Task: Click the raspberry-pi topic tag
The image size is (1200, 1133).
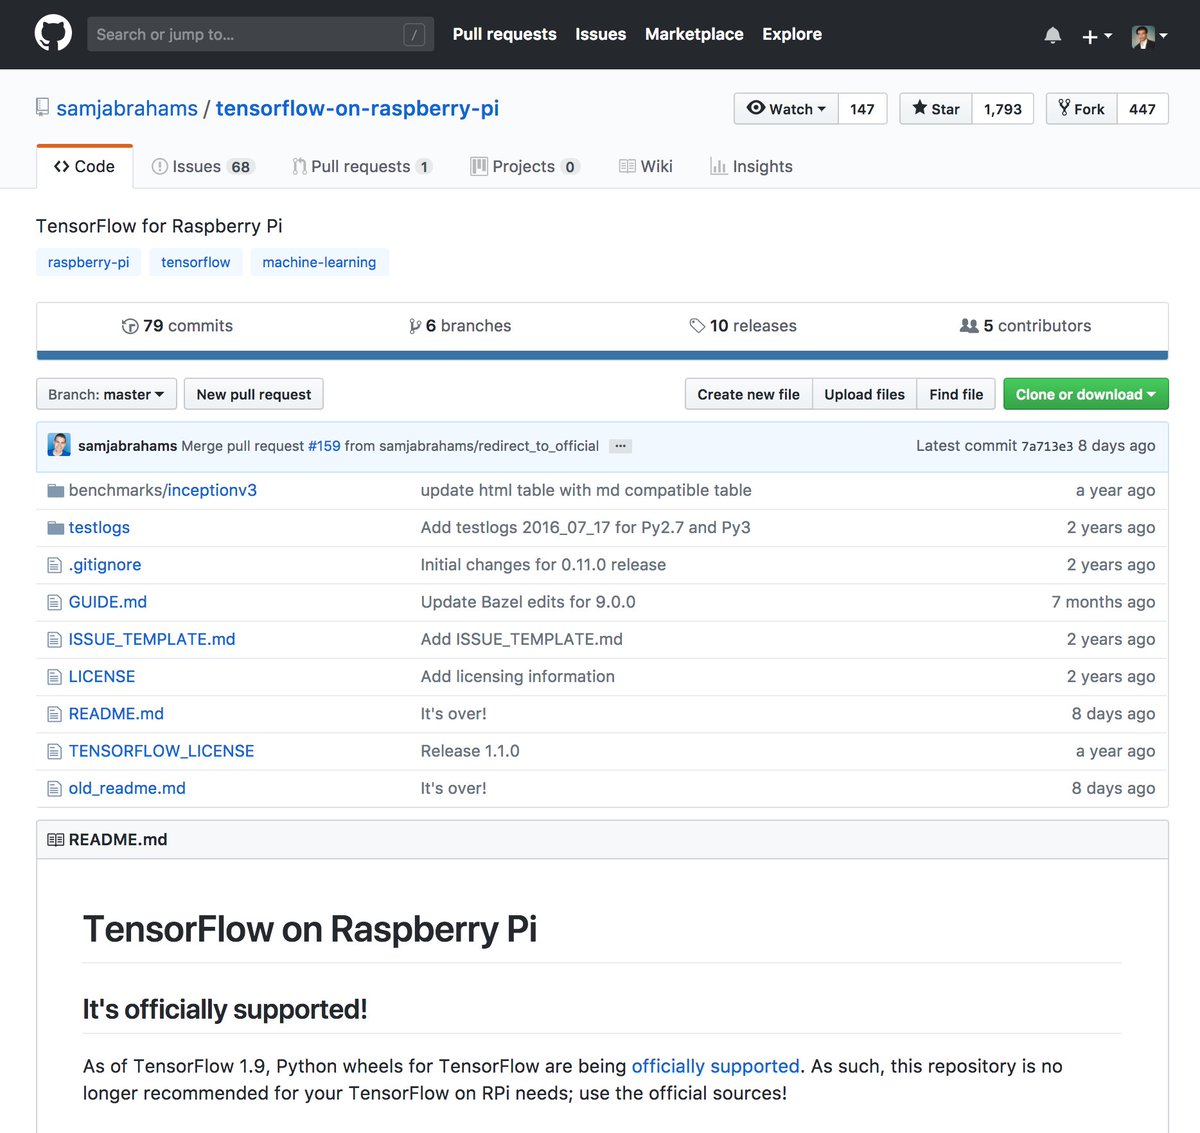Action: click(88, 262)
